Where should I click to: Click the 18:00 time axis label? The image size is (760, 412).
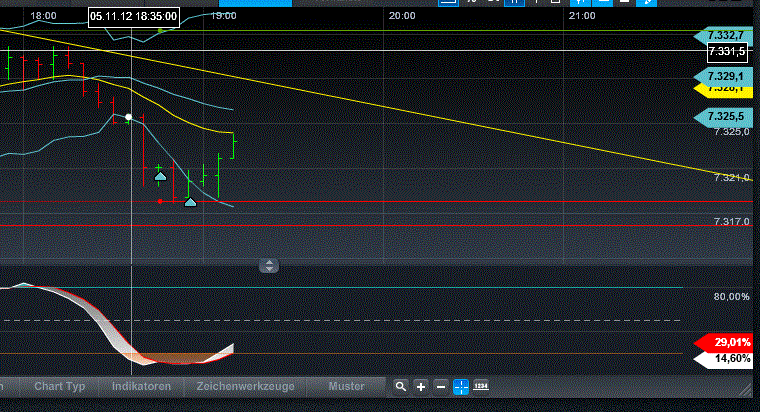[43, 16]
